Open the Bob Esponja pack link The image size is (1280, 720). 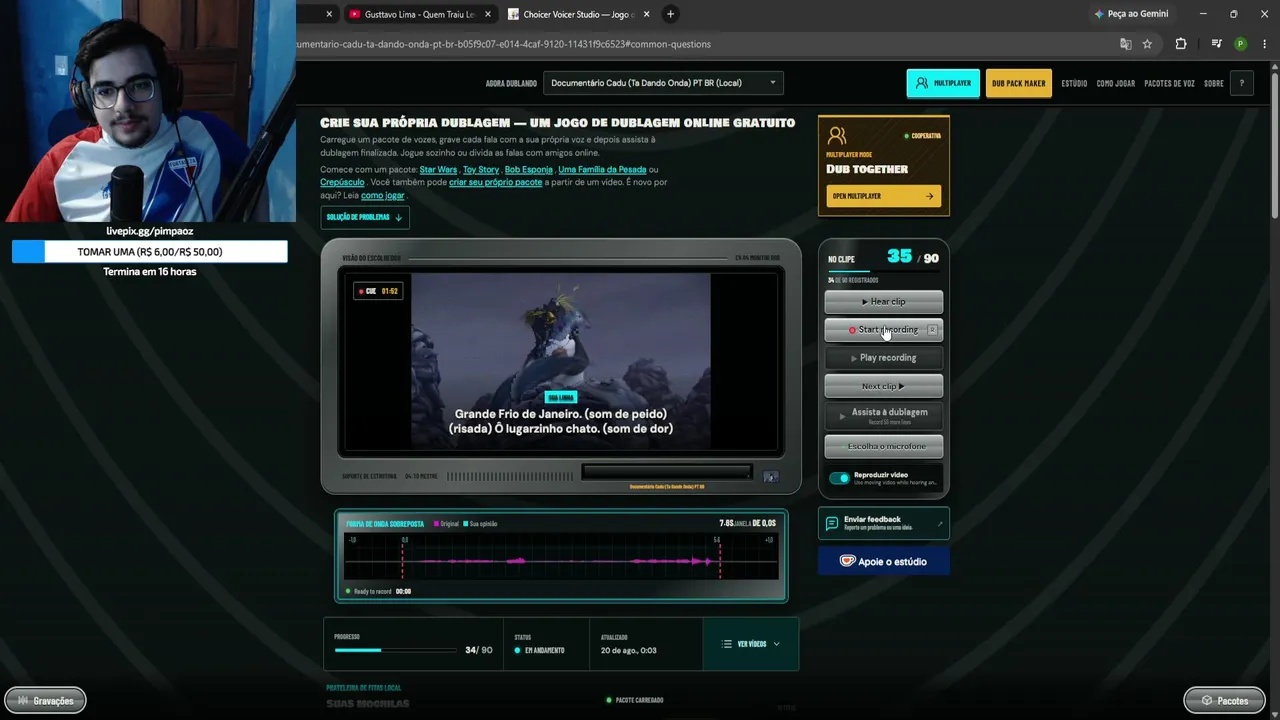click(x=528, y=170)
